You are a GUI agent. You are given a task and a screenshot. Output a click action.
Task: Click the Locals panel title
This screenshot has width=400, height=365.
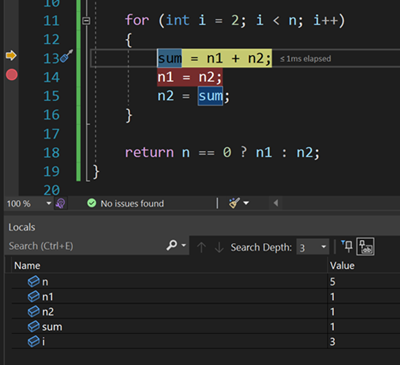click(22, 227)
